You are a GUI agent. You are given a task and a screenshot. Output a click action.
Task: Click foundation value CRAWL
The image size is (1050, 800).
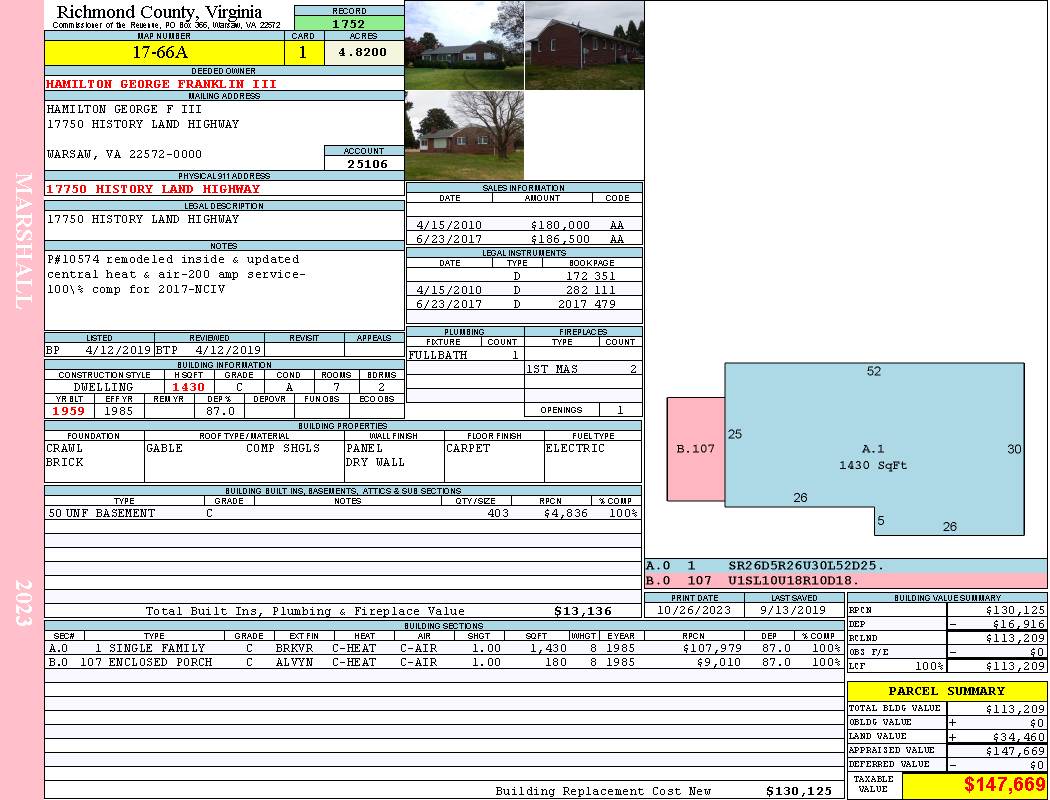click(64, 448)
